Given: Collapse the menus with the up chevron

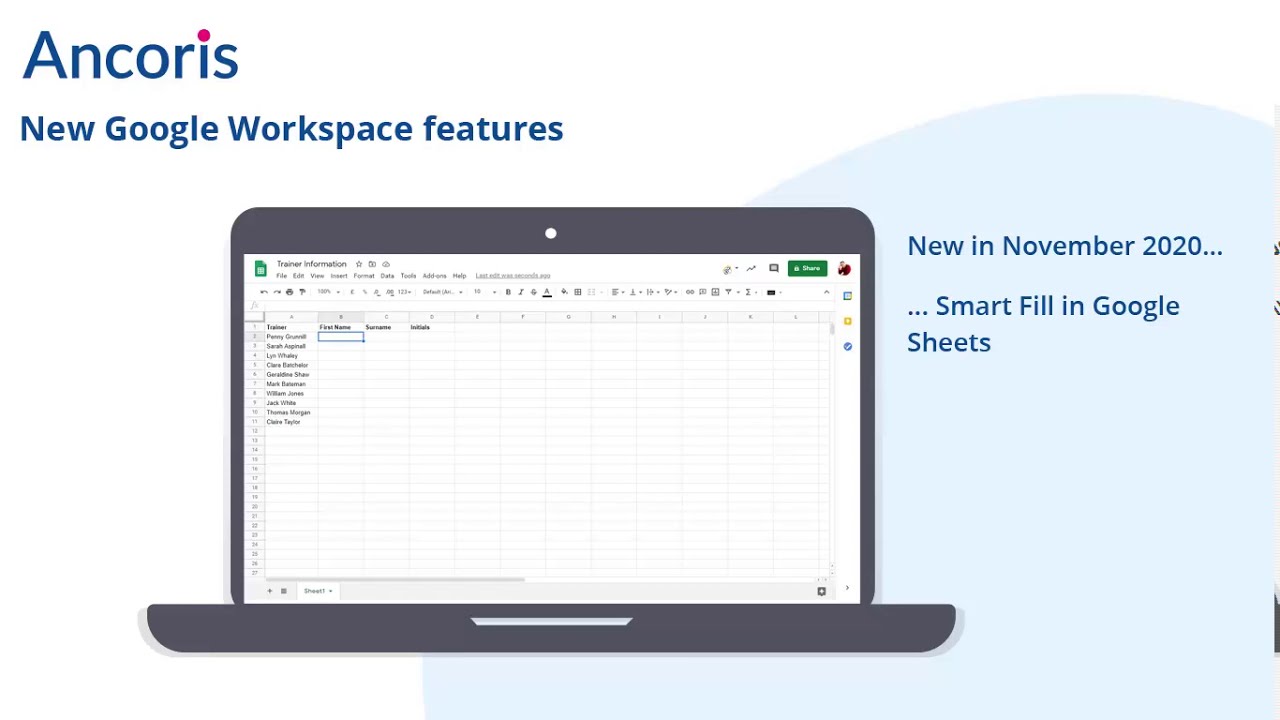Looking at the screenshot, I should pos(827,292).
